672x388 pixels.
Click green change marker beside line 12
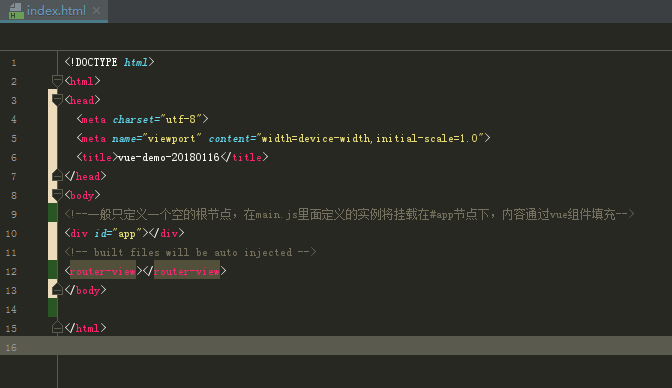[52, 270]
